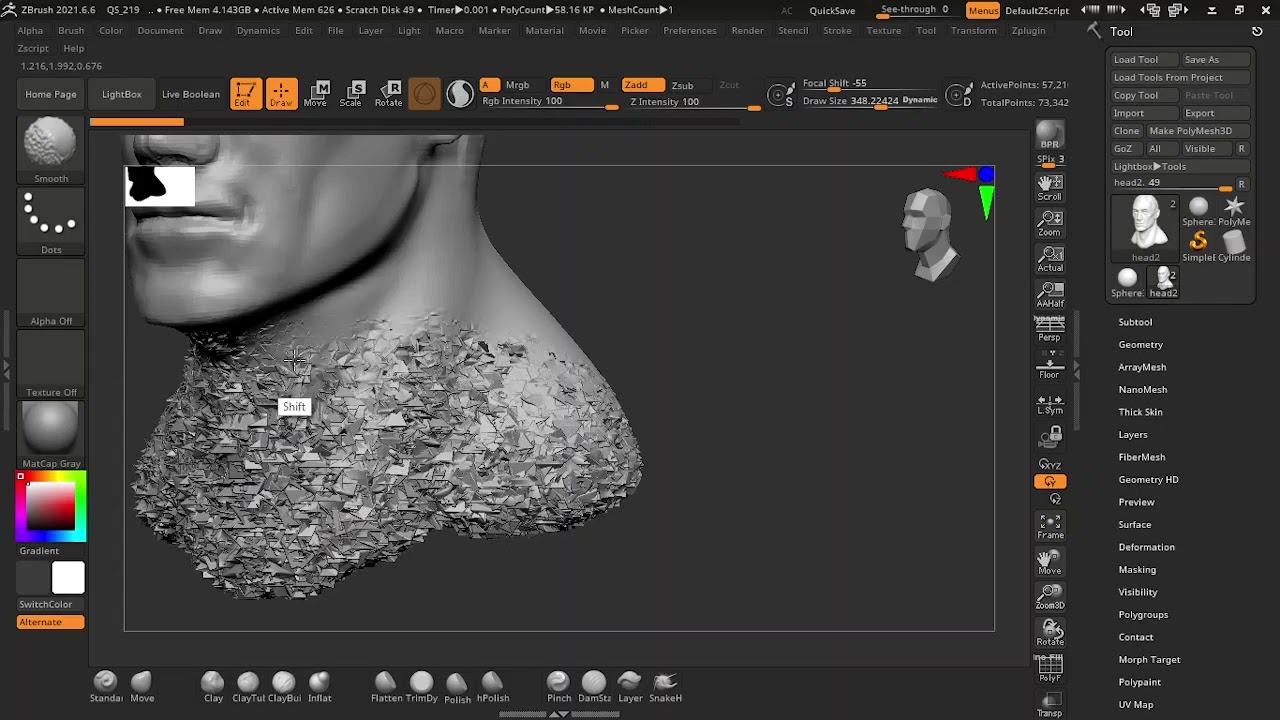Select the PolyMesh star tool thumbnail

pos(1234,209)
